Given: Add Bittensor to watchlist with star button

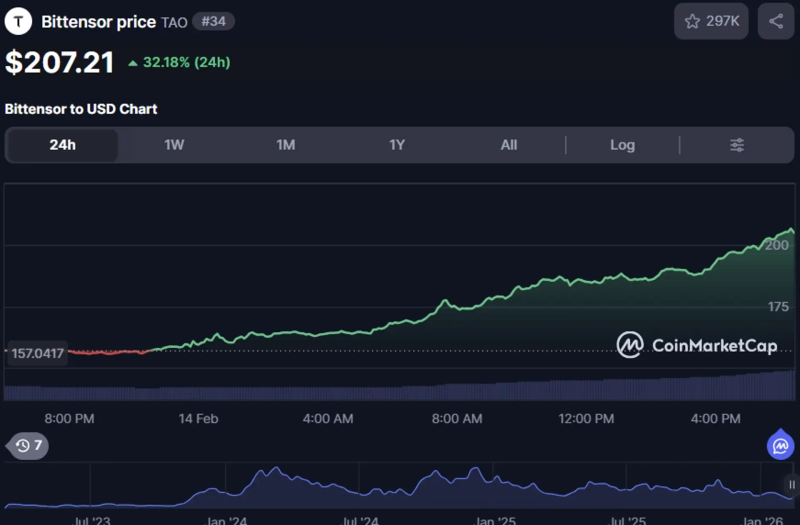Looking at the screenshot, I should click(711, 21).
